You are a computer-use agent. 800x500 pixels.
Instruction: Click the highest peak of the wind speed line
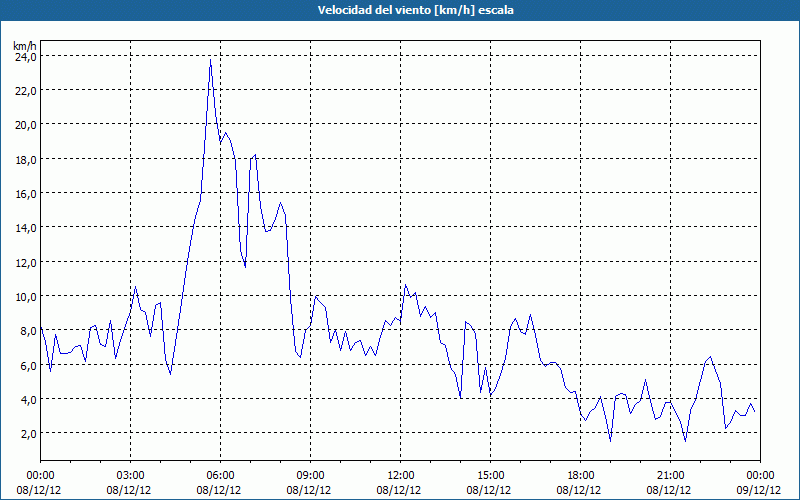pyautogui.click(x=210, y=60)
